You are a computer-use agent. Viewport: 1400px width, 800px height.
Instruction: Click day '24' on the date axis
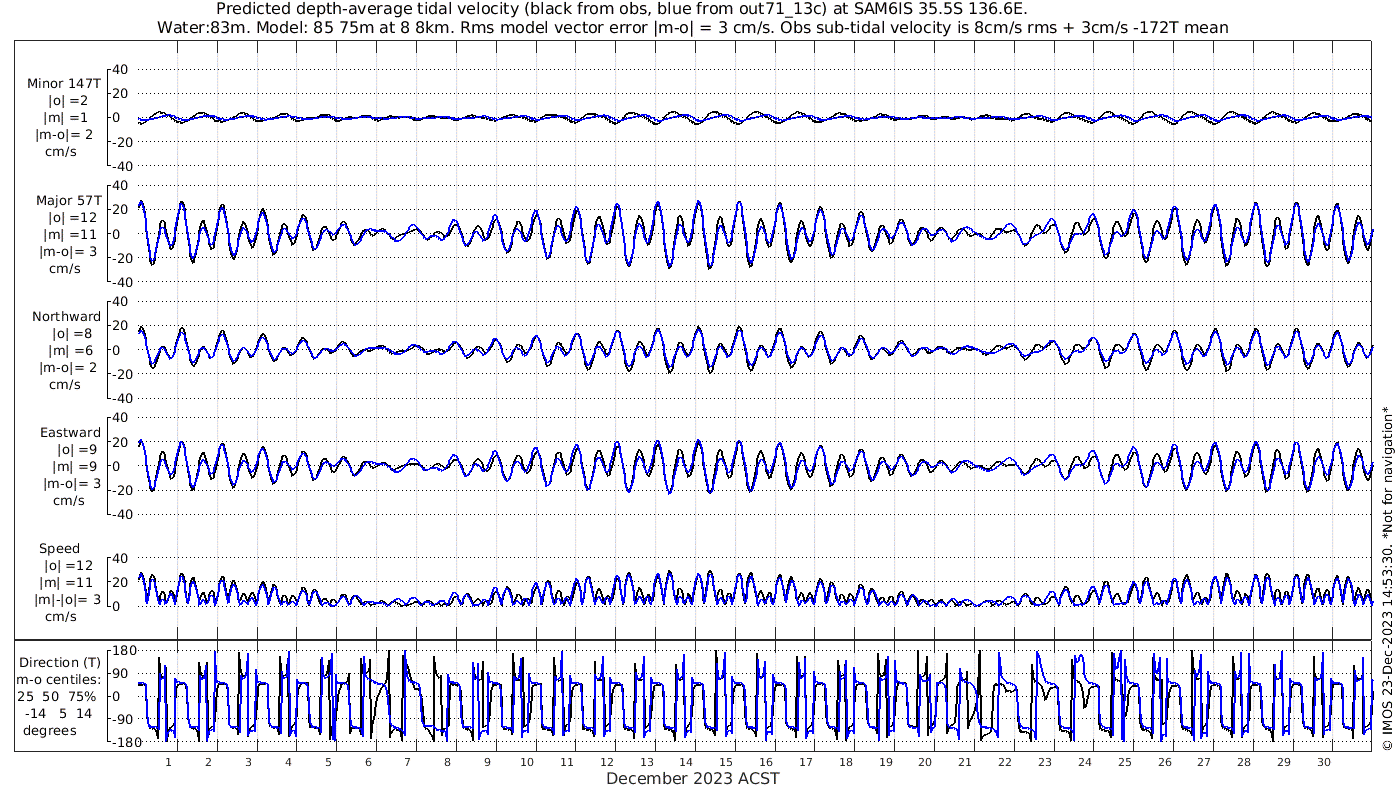tap(1085, 762)
